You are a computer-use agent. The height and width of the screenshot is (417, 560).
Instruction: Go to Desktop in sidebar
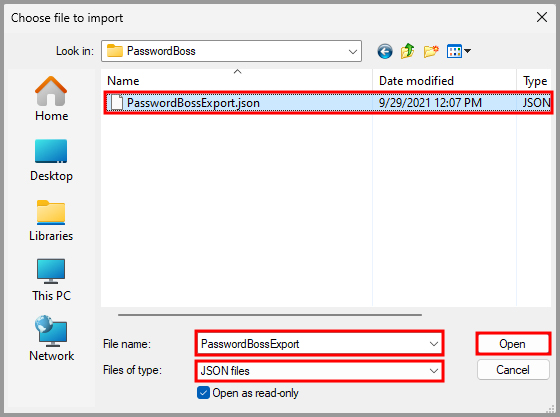coord(51,160)
